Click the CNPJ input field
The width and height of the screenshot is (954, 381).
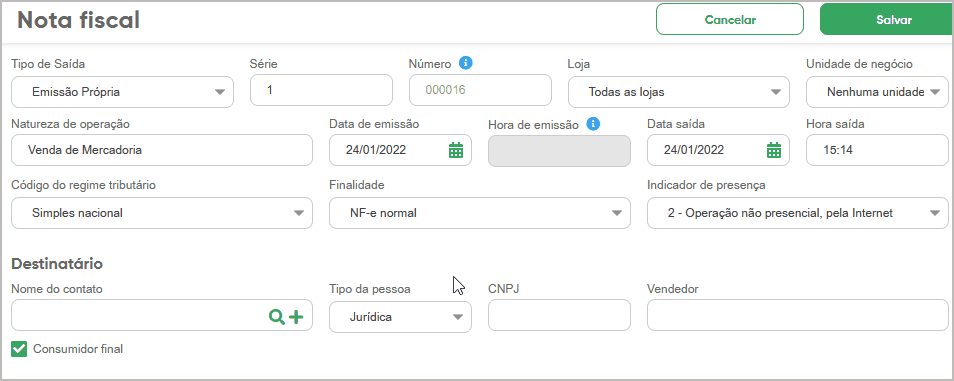[560, 315]
